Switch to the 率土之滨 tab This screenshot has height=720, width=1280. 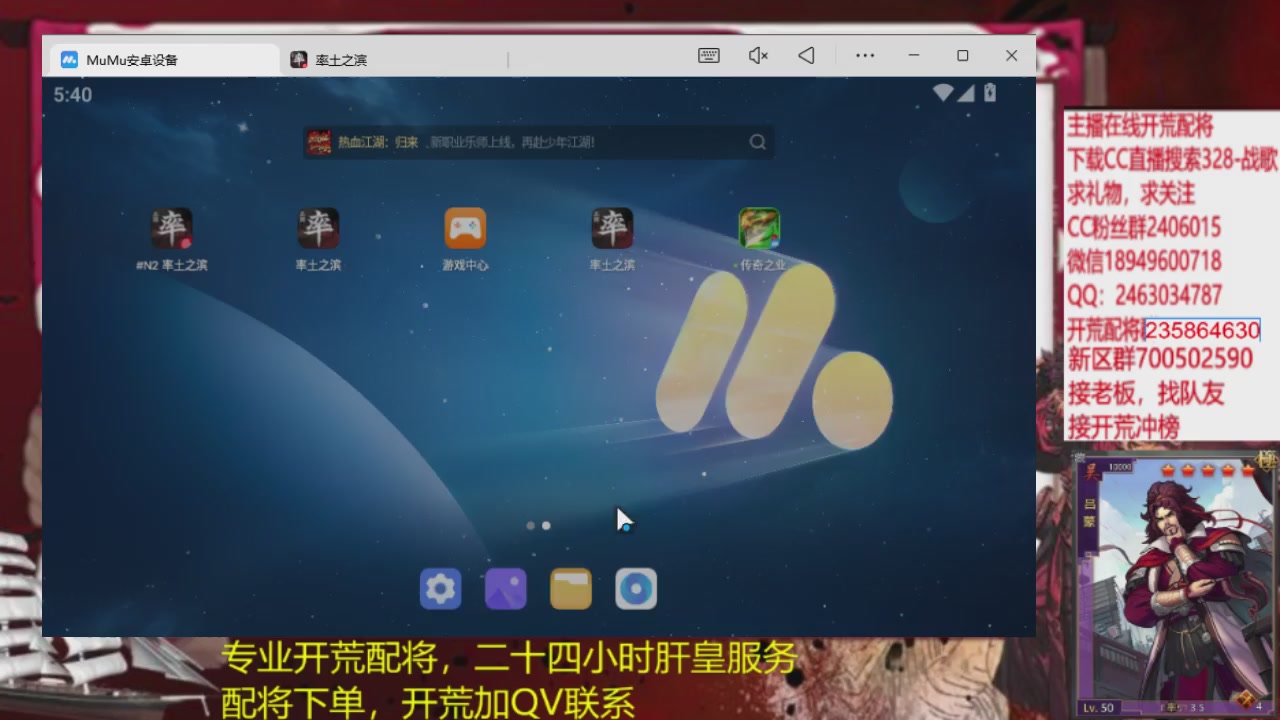click(x=340, y=59)
